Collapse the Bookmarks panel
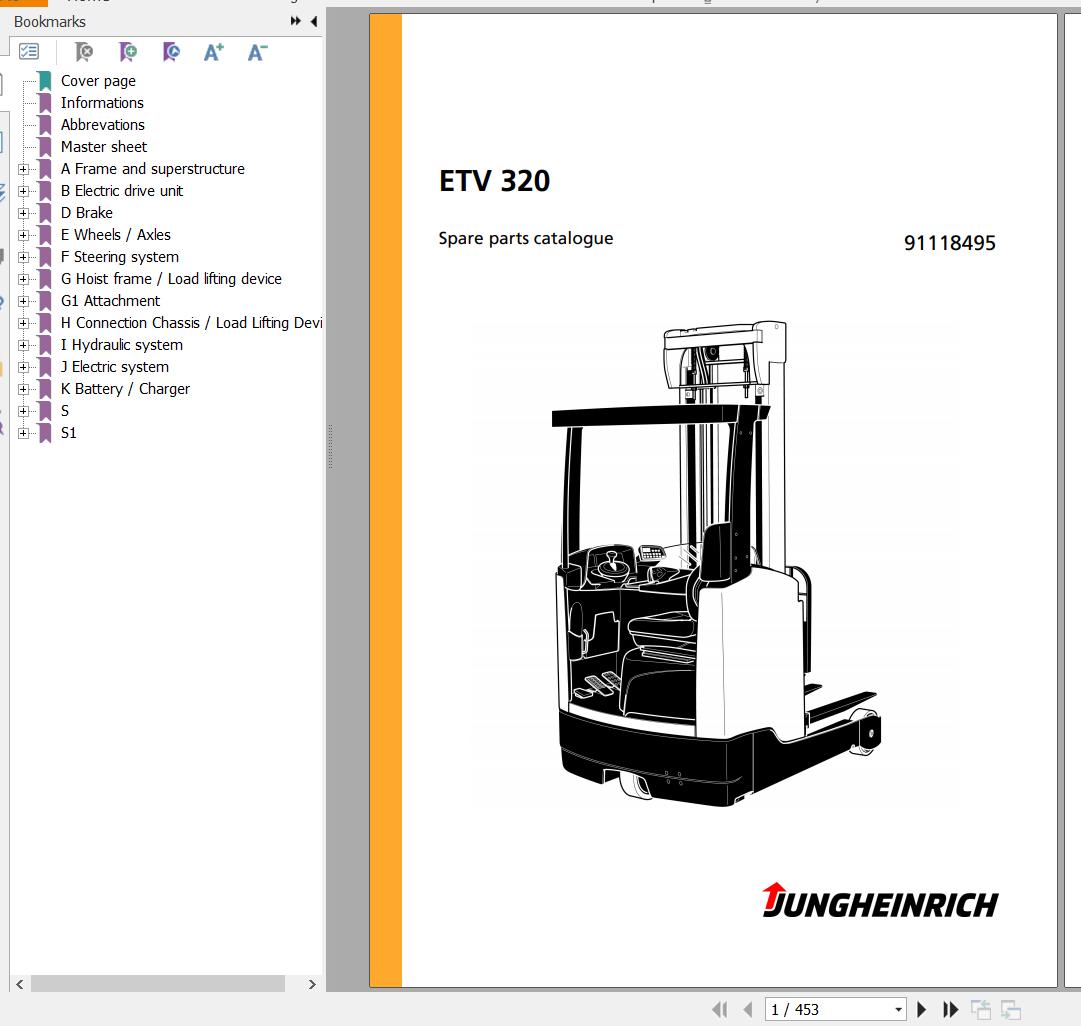Image resolution: width=1081 pixels, height=1026 pixels. point(314,21)
